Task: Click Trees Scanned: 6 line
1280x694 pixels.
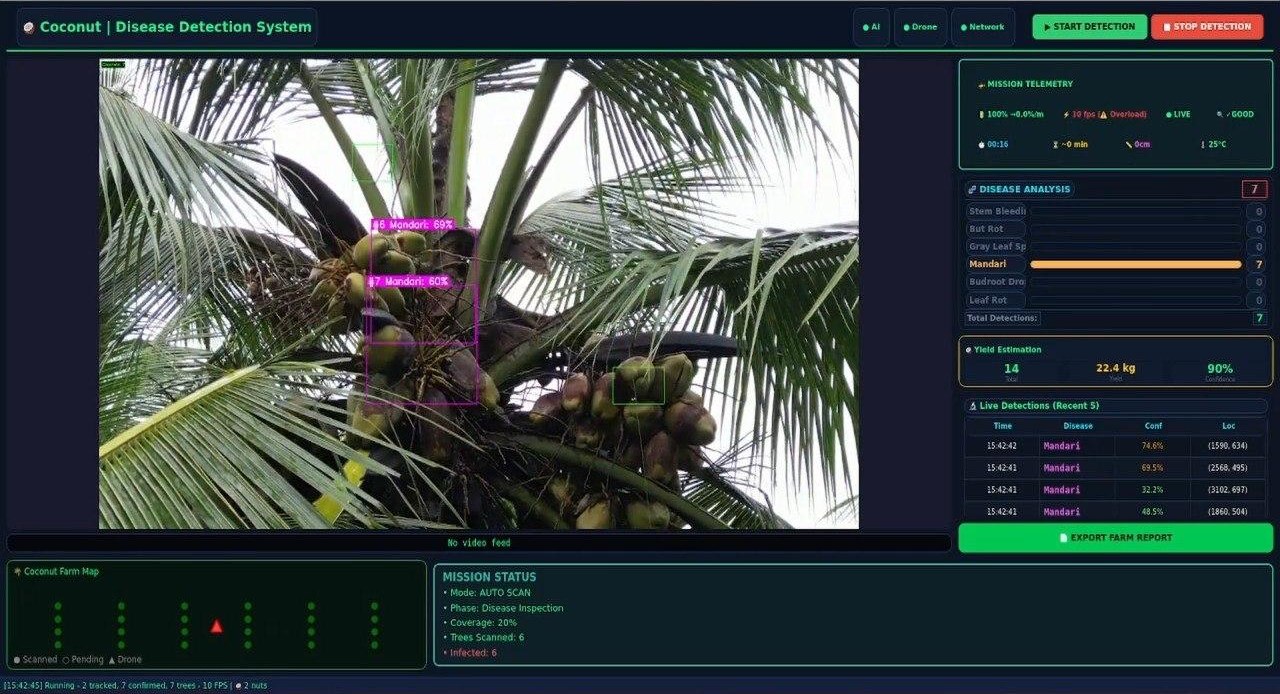Action: click(x=483, y=638)
